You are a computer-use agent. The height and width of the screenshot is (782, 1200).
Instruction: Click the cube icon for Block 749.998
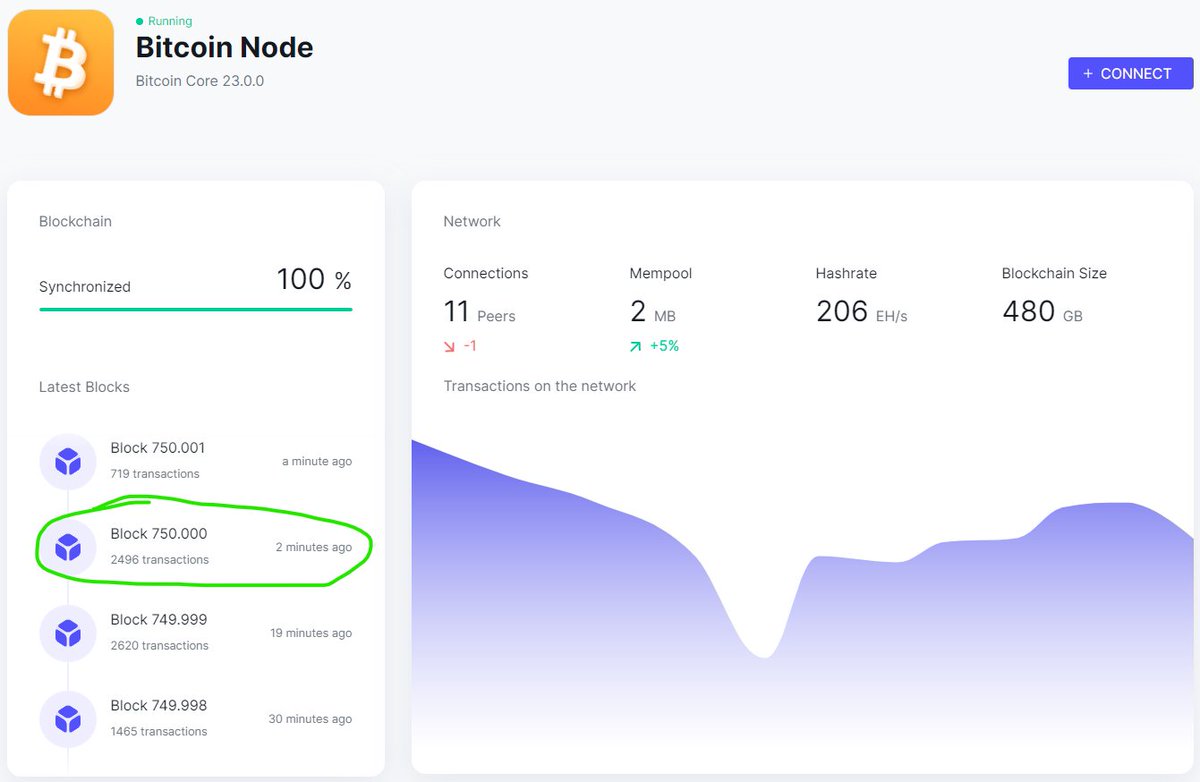coord(68,719)
